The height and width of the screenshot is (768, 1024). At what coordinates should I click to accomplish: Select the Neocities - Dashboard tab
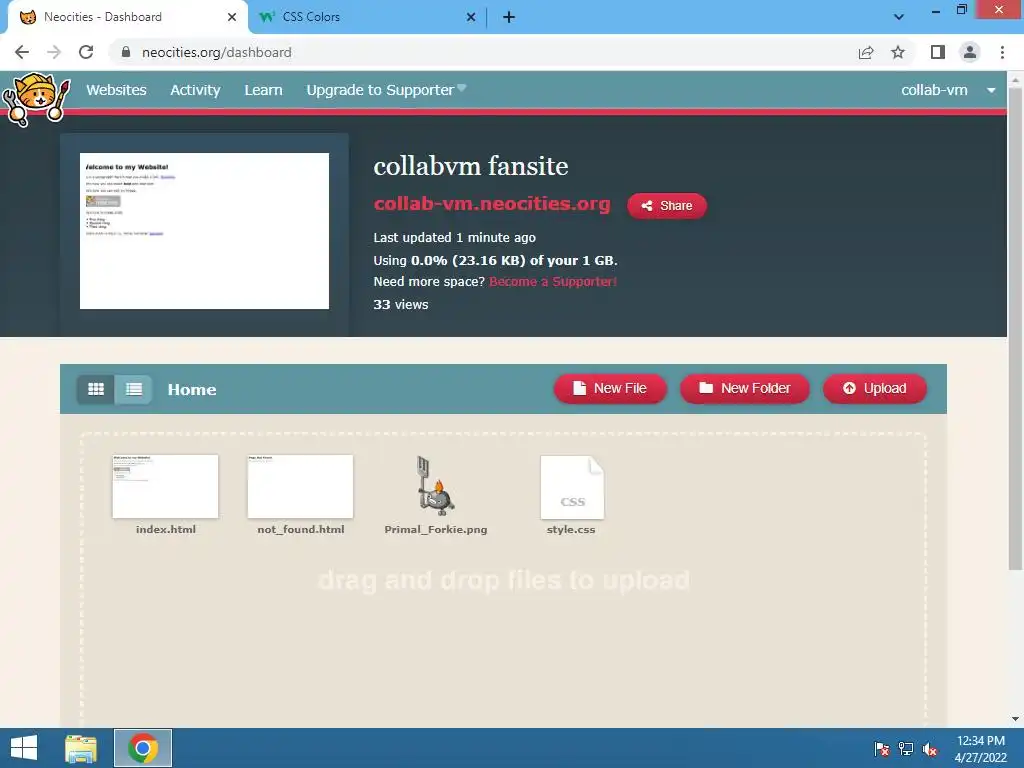click(124, 17)
